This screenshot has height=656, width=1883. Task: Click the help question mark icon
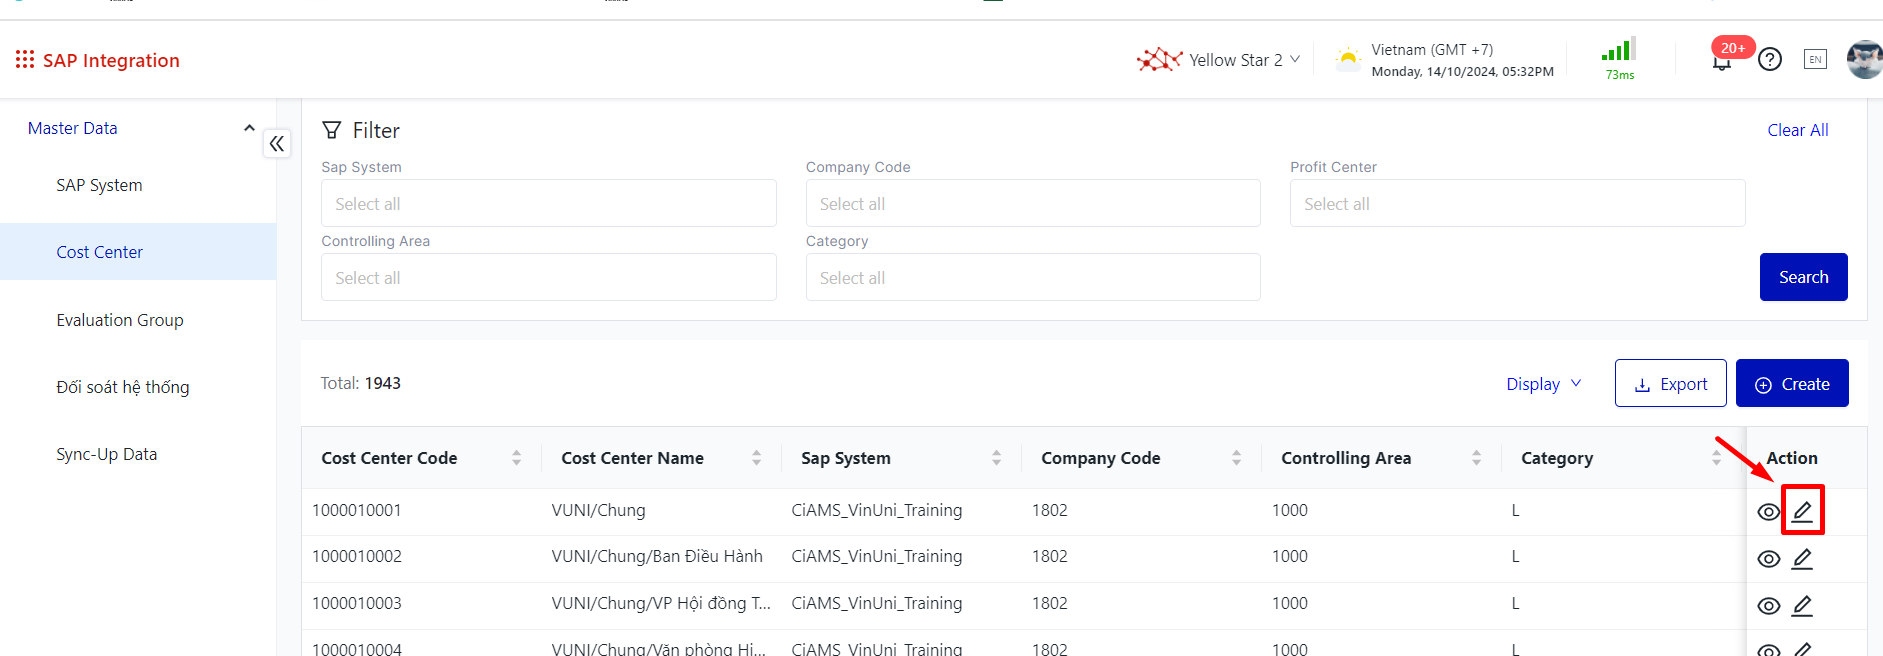coord(1770,60)
